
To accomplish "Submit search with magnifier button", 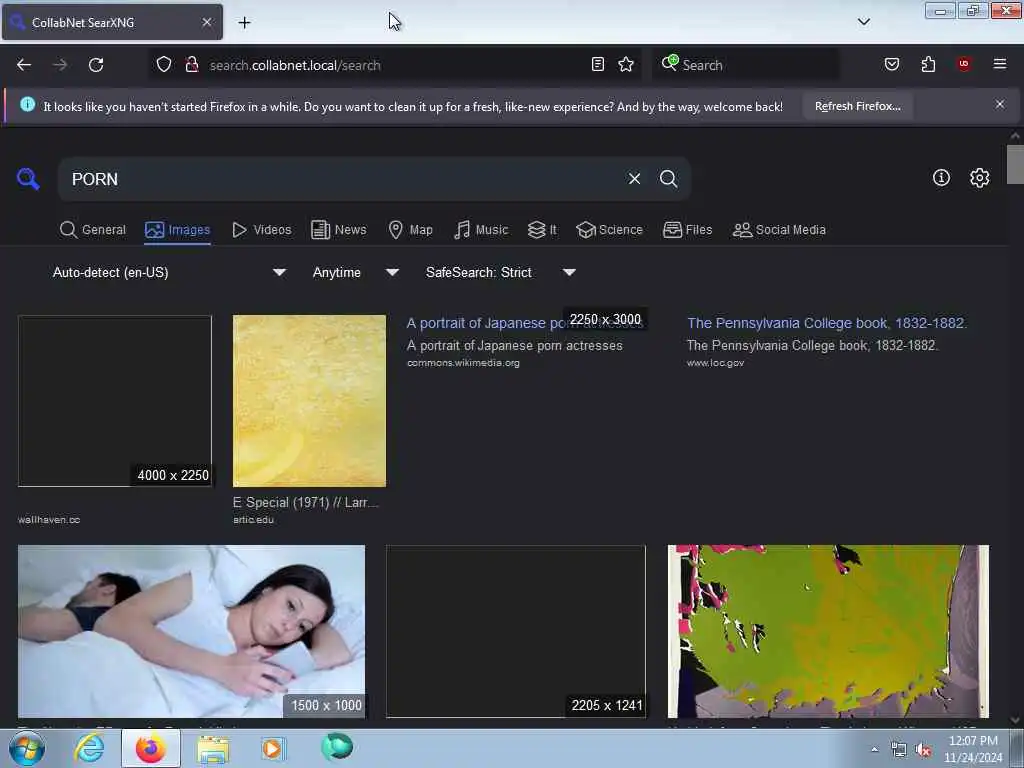I will [x=668, y=178].
